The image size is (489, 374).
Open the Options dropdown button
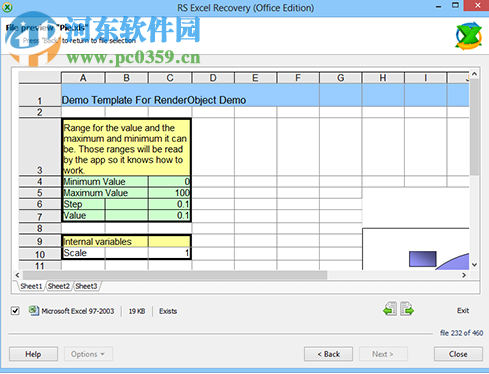88,354
